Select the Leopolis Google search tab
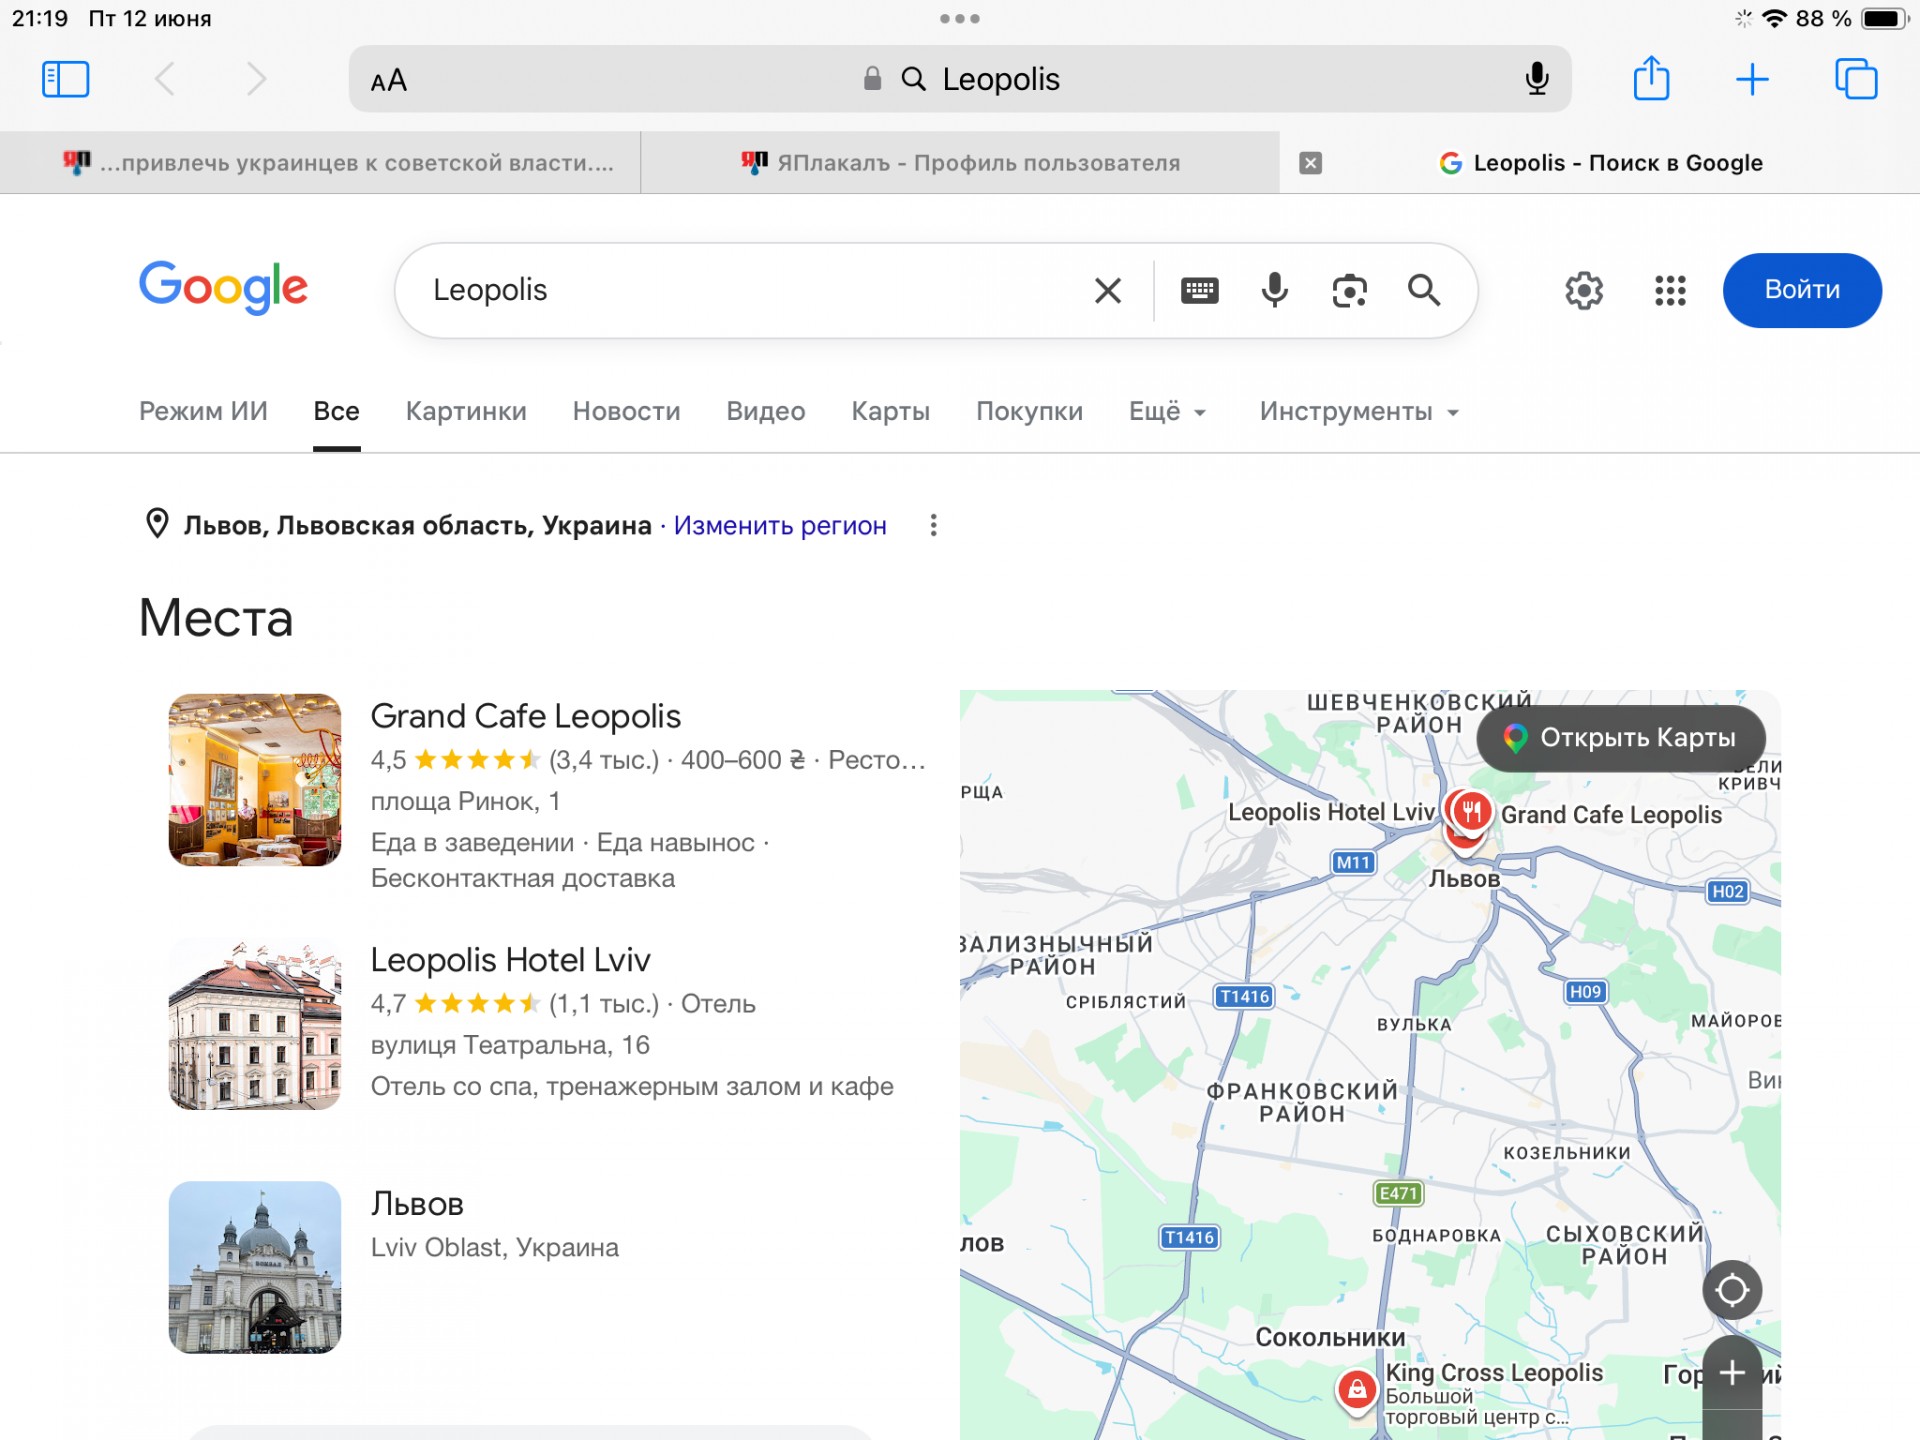Image resolution: width=1920 pixels, height=1440 pixels. 1600,163
